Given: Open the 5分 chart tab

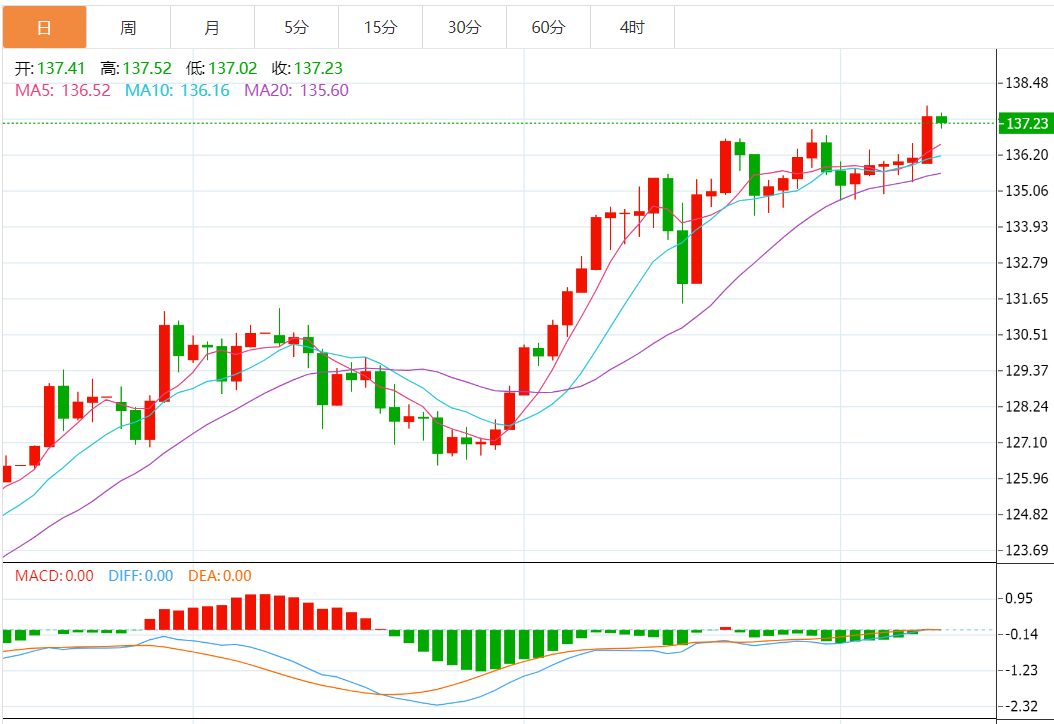Looking at the screenshot, I should click(x=296, y=28).
